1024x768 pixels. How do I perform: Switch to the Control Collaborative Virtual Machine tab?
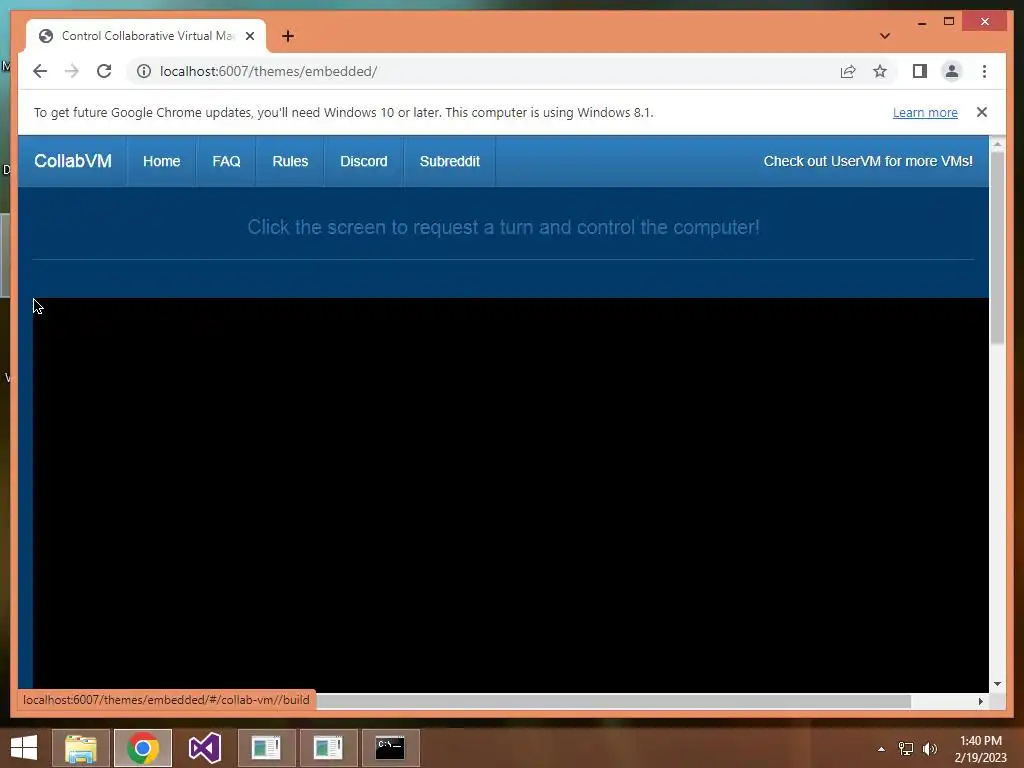click(146, 36)
